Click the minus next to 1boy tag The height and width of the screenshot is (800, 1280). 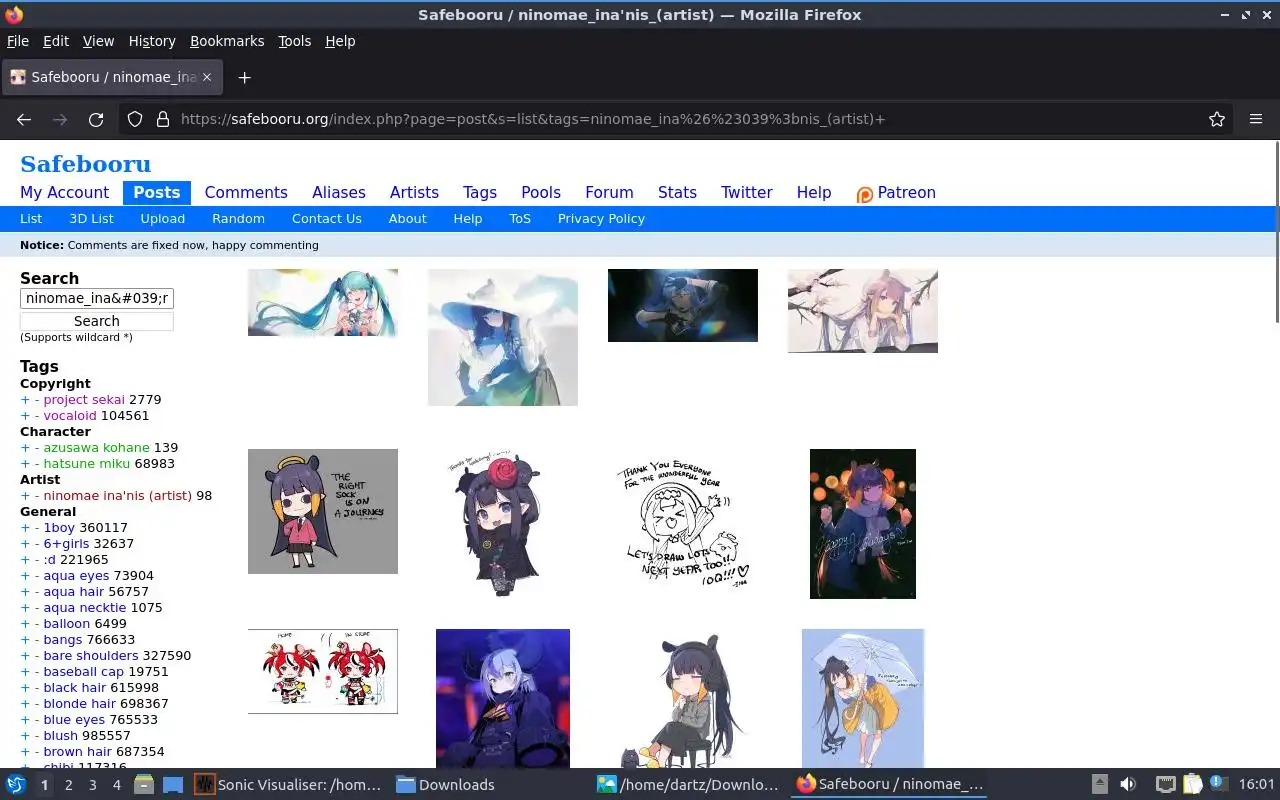pyautogui.click(x=37, y=527)
